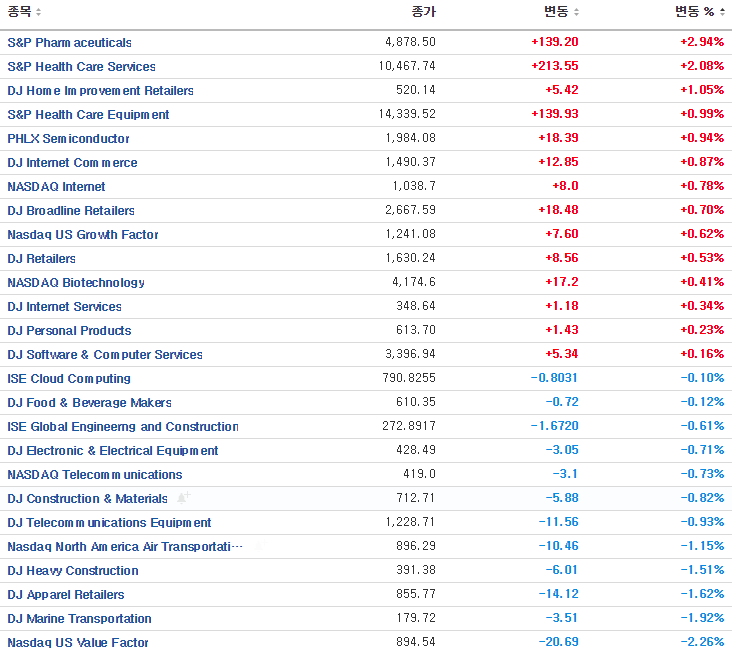This screenshot has width=732, height=653.
Task: Select the closing price 272.8917
Action: (x=409, y=426)
